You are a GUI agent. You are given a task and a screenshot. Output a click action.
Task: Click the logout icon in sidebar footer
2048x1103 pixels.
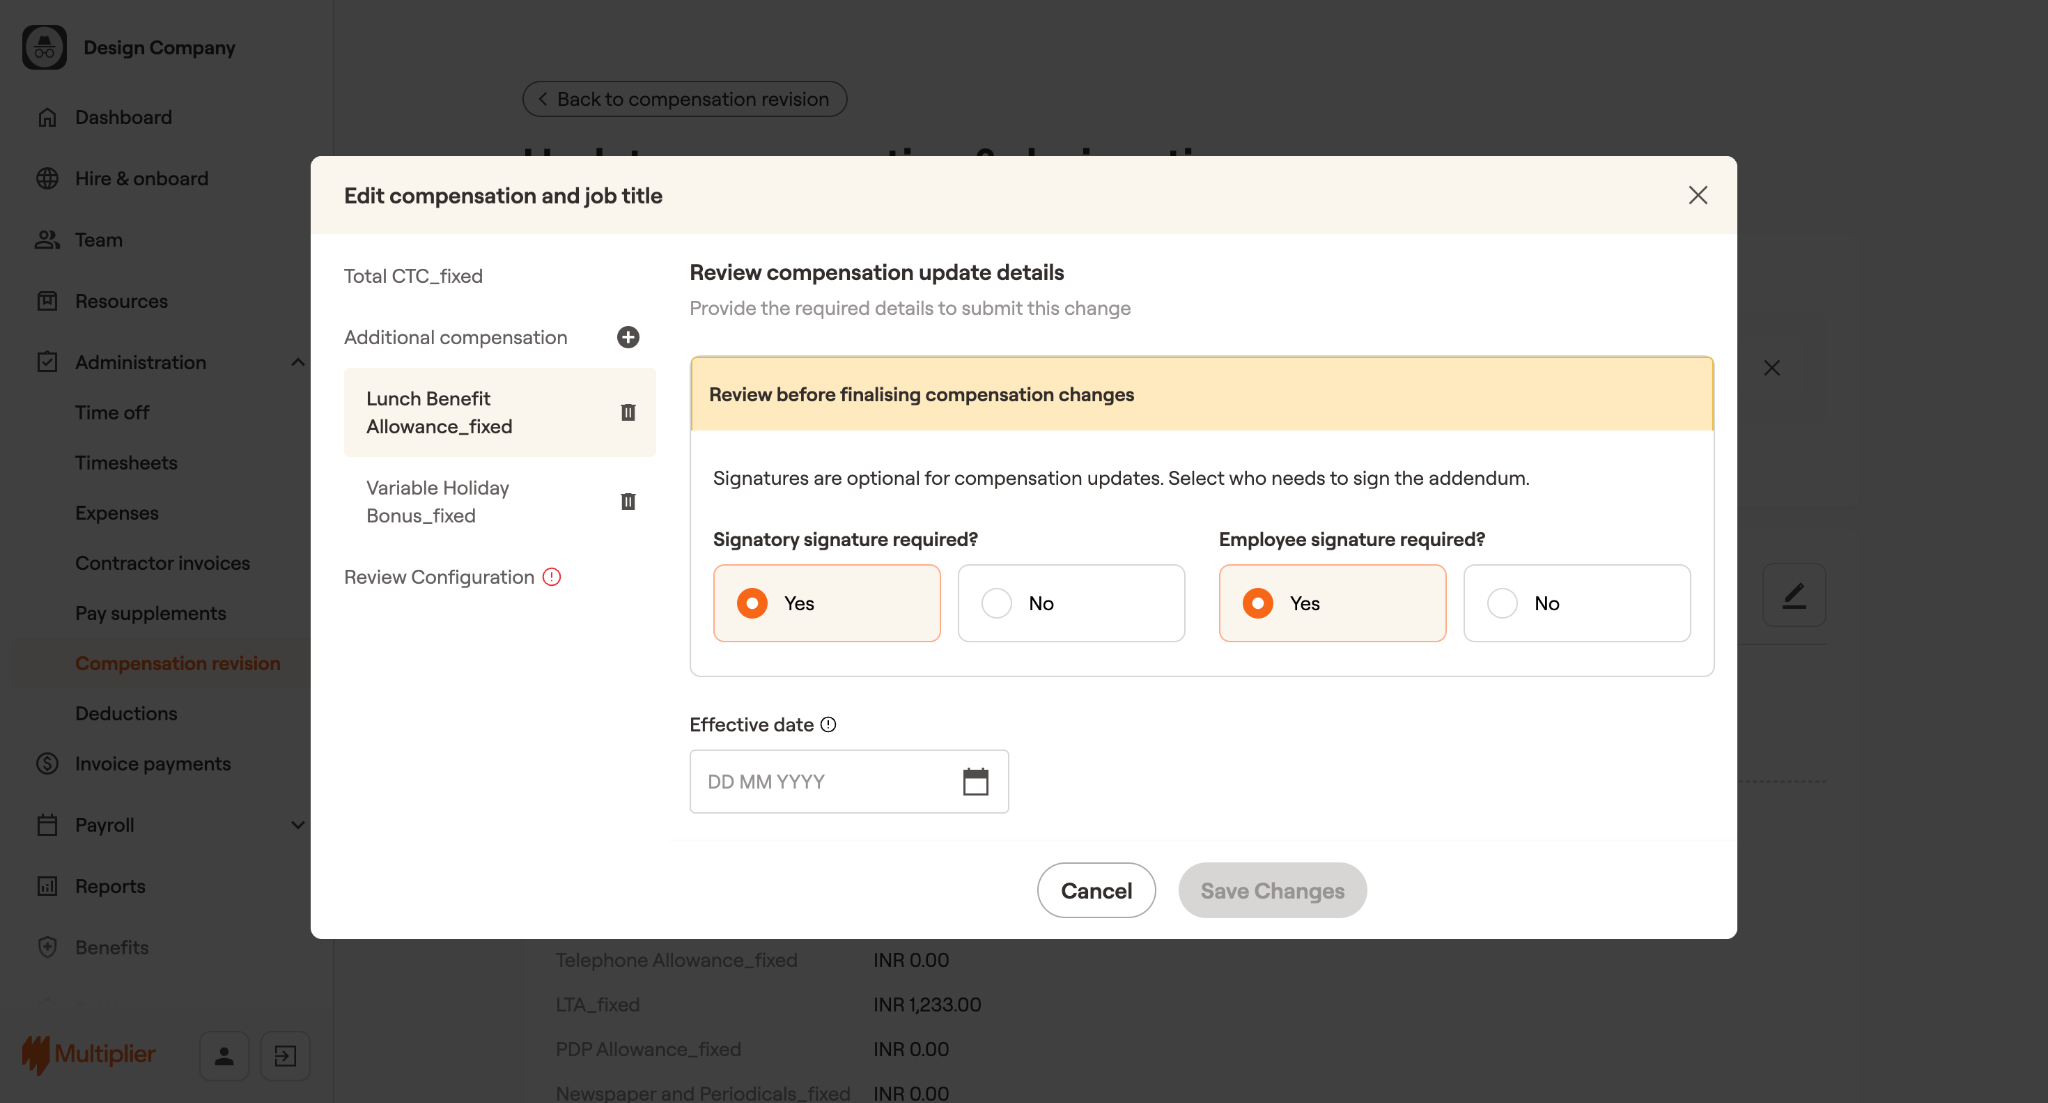(x=285, y=1055)
